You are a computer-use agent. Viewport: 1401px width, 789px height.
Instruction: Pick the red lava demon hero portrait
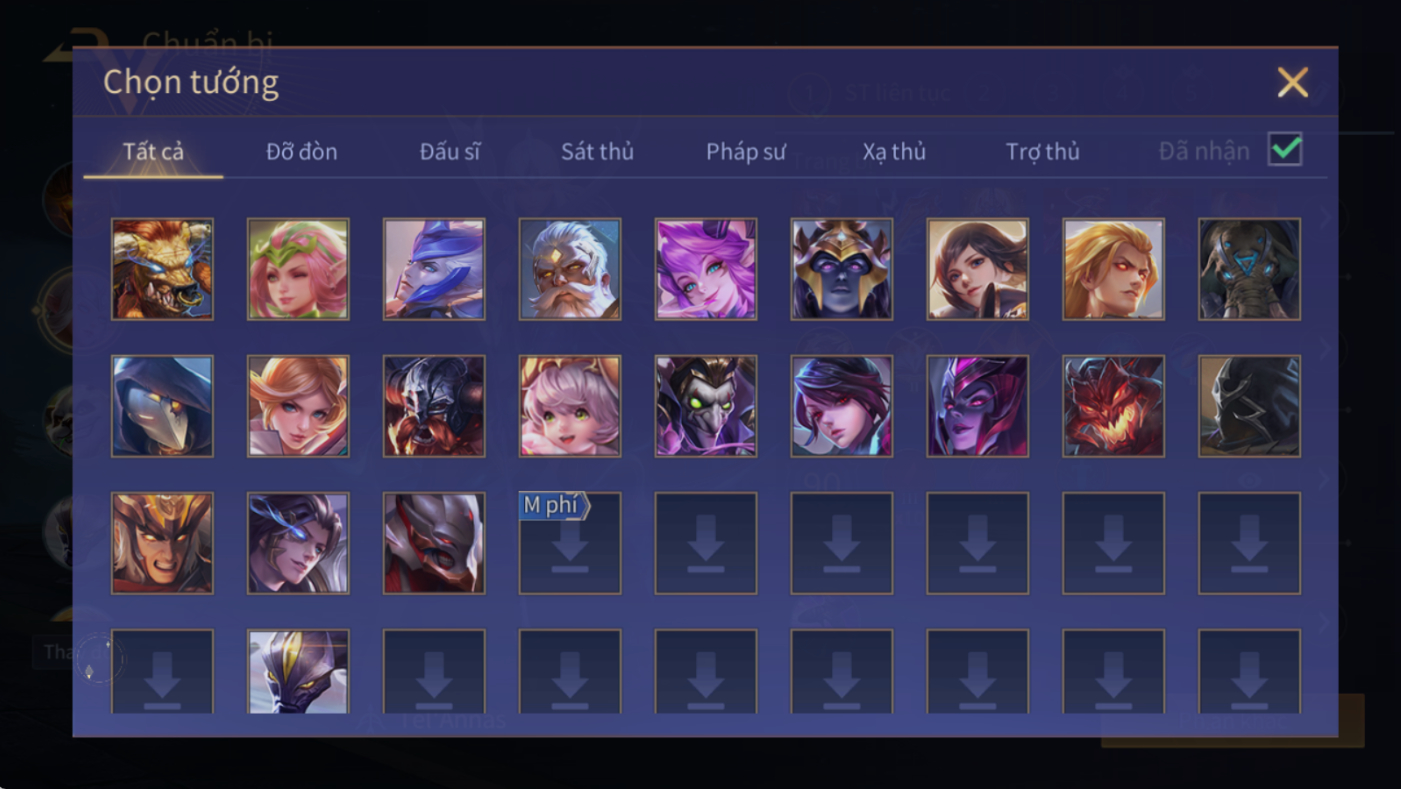pos(1114,406)
